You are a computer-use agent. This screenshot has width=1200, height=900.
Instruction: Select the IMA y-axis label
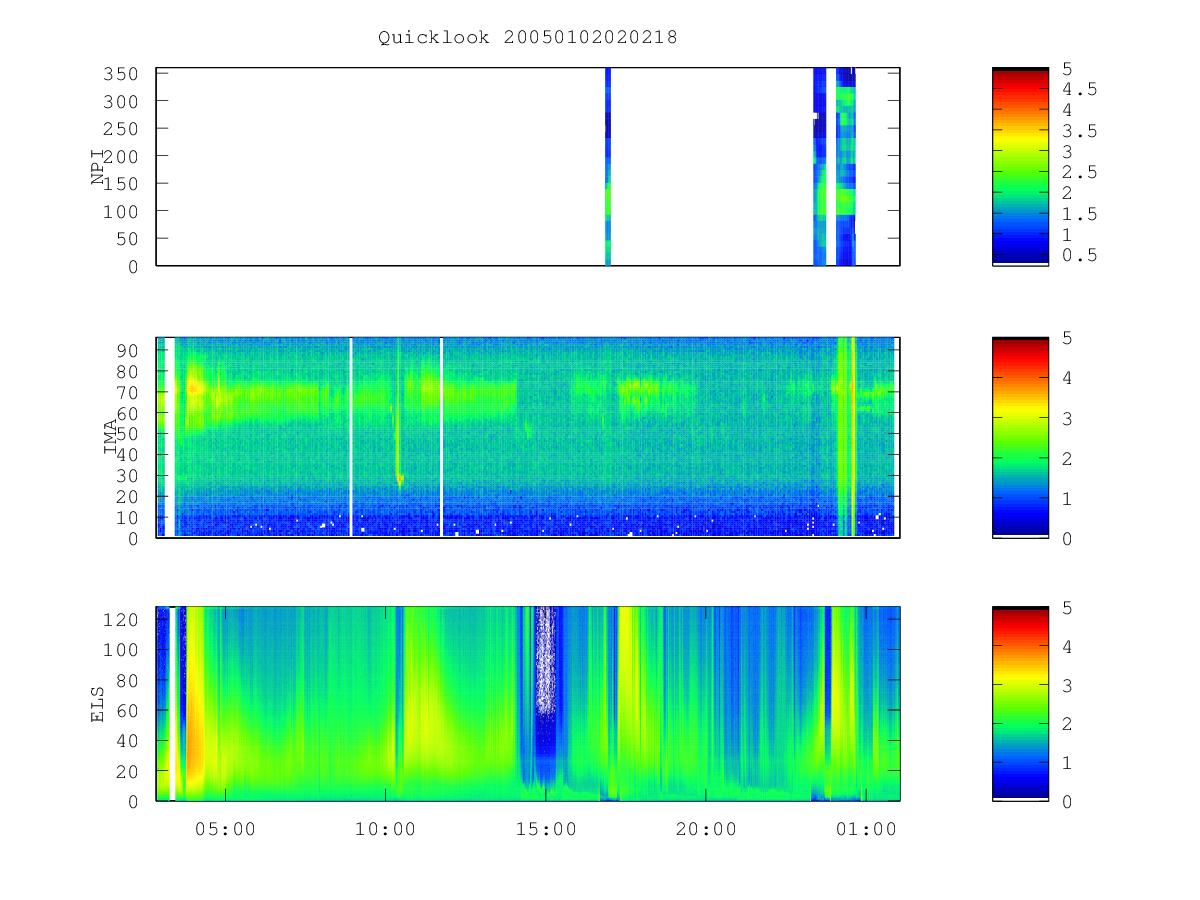pos(110,438)
